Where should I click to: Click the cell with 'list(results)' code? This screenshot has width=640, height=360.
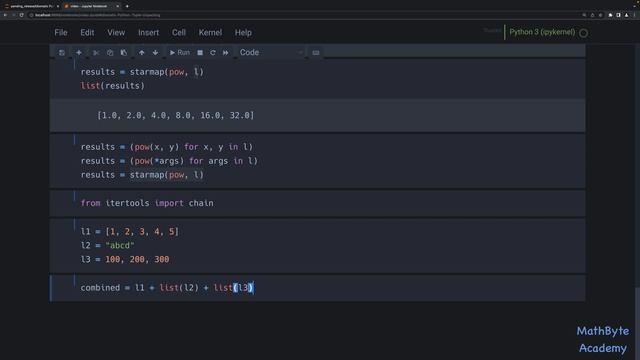(x=317, y=79)
